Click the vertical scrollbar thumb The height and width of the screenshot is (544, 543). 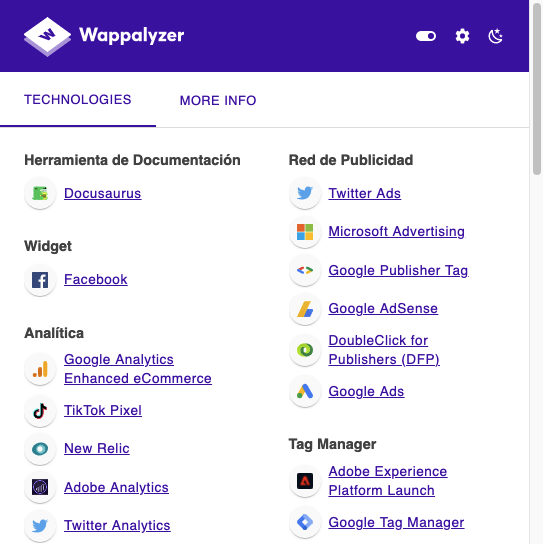(537, 88)
